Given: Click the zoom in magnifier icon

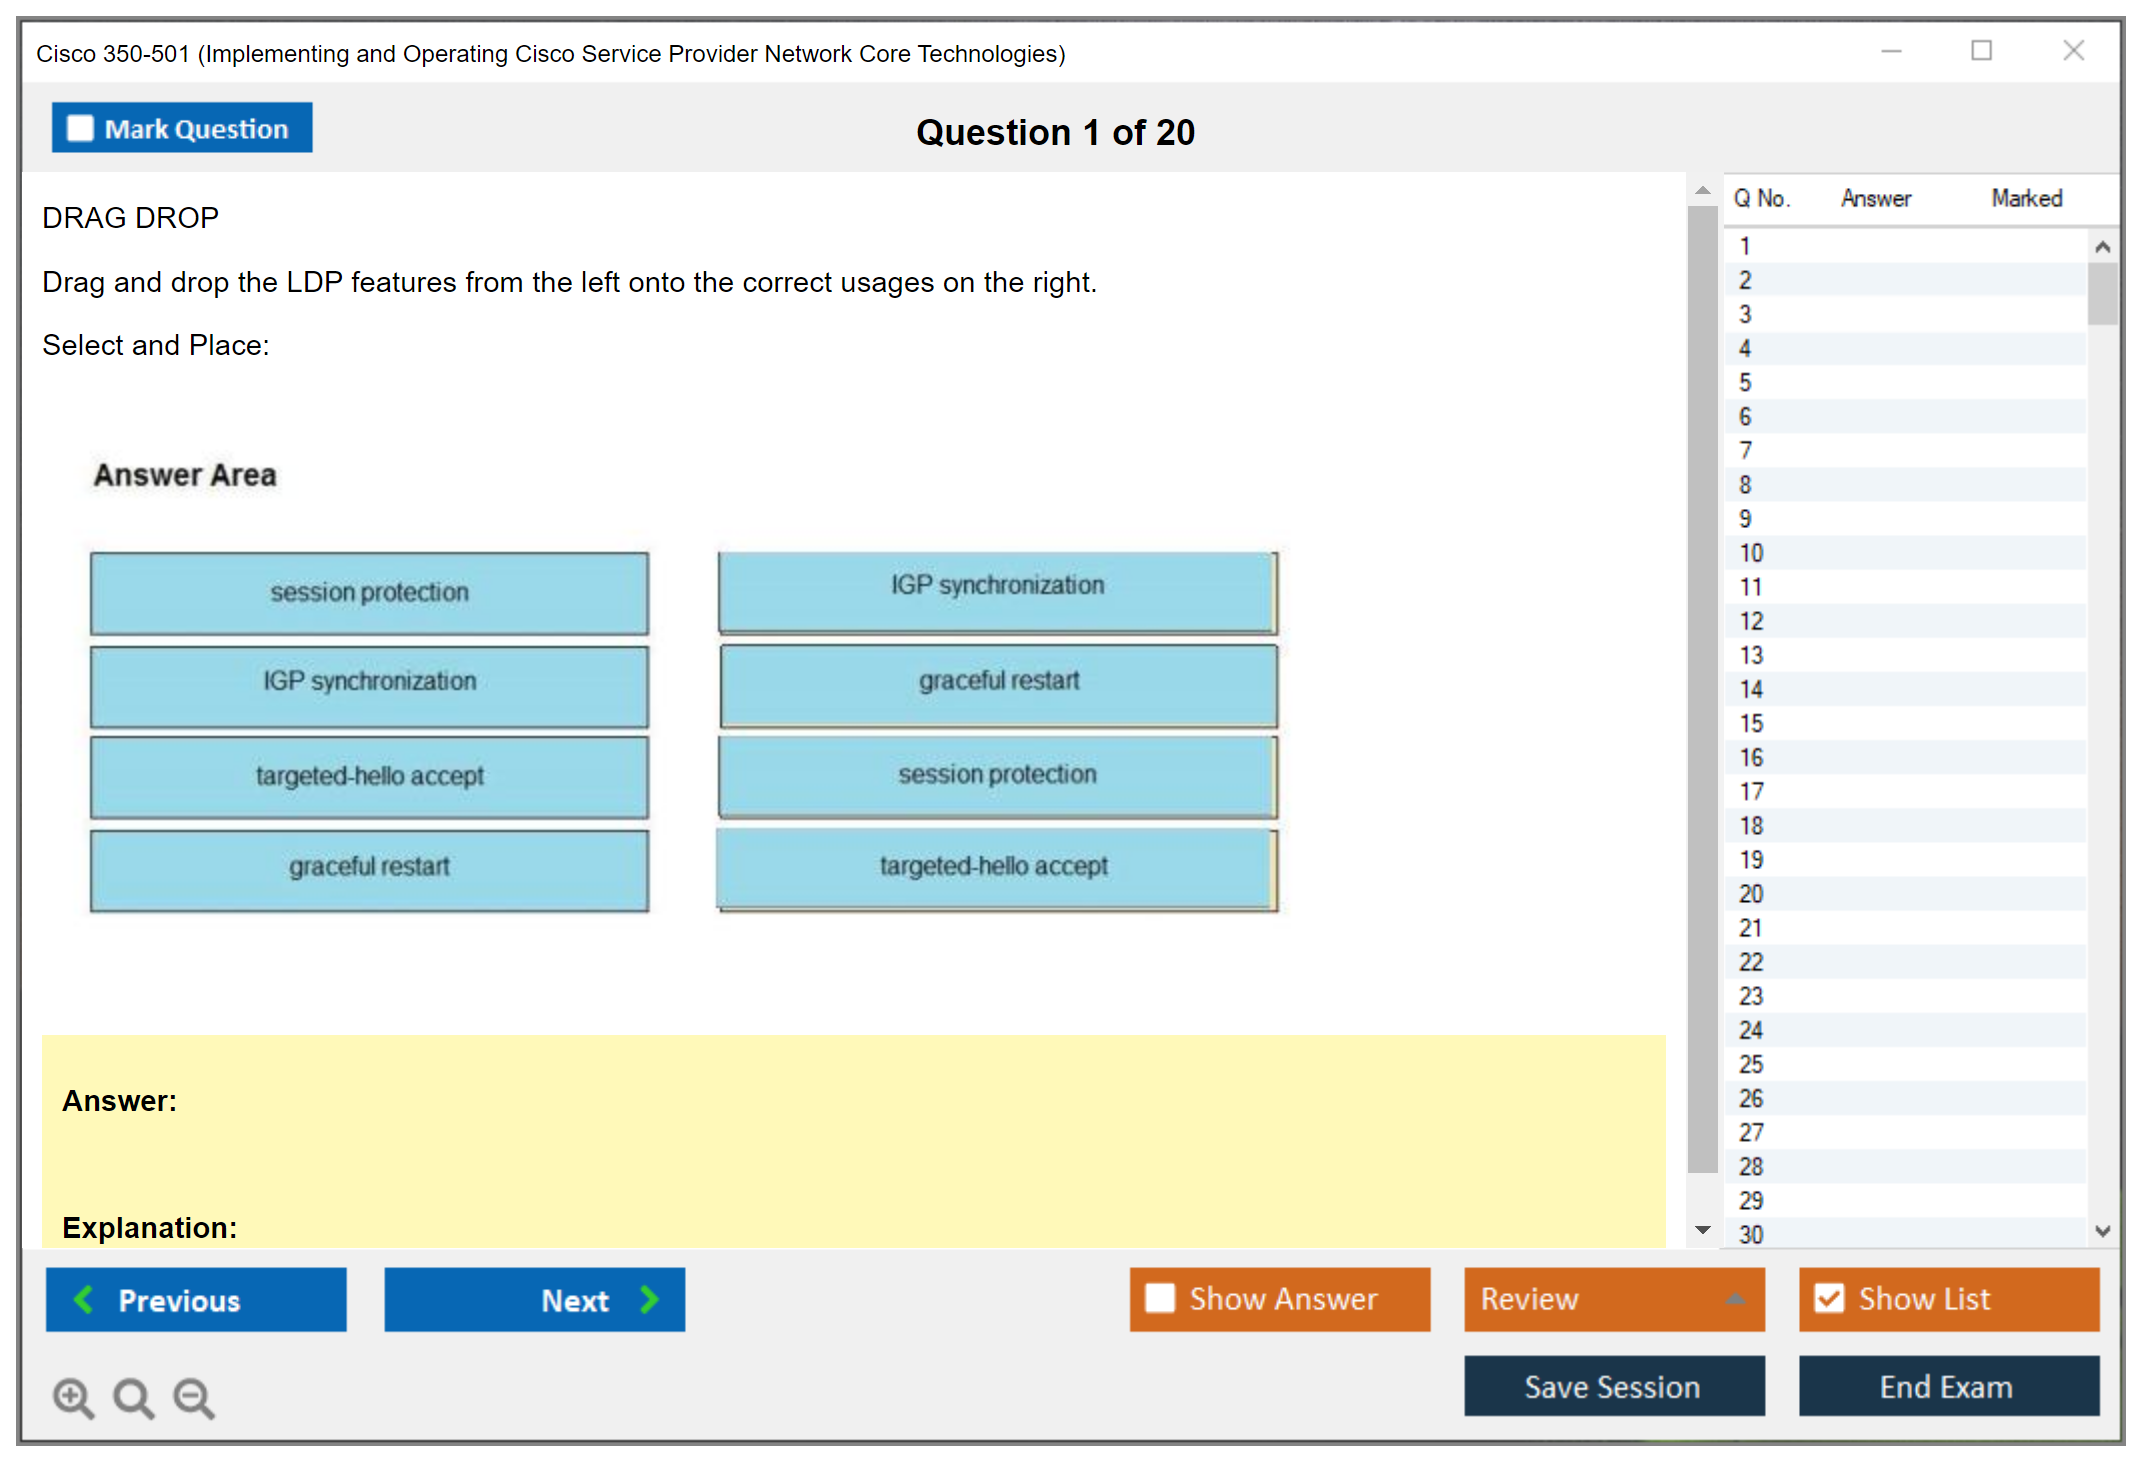Looking at the screenshot, I should tap(73, 1397).
